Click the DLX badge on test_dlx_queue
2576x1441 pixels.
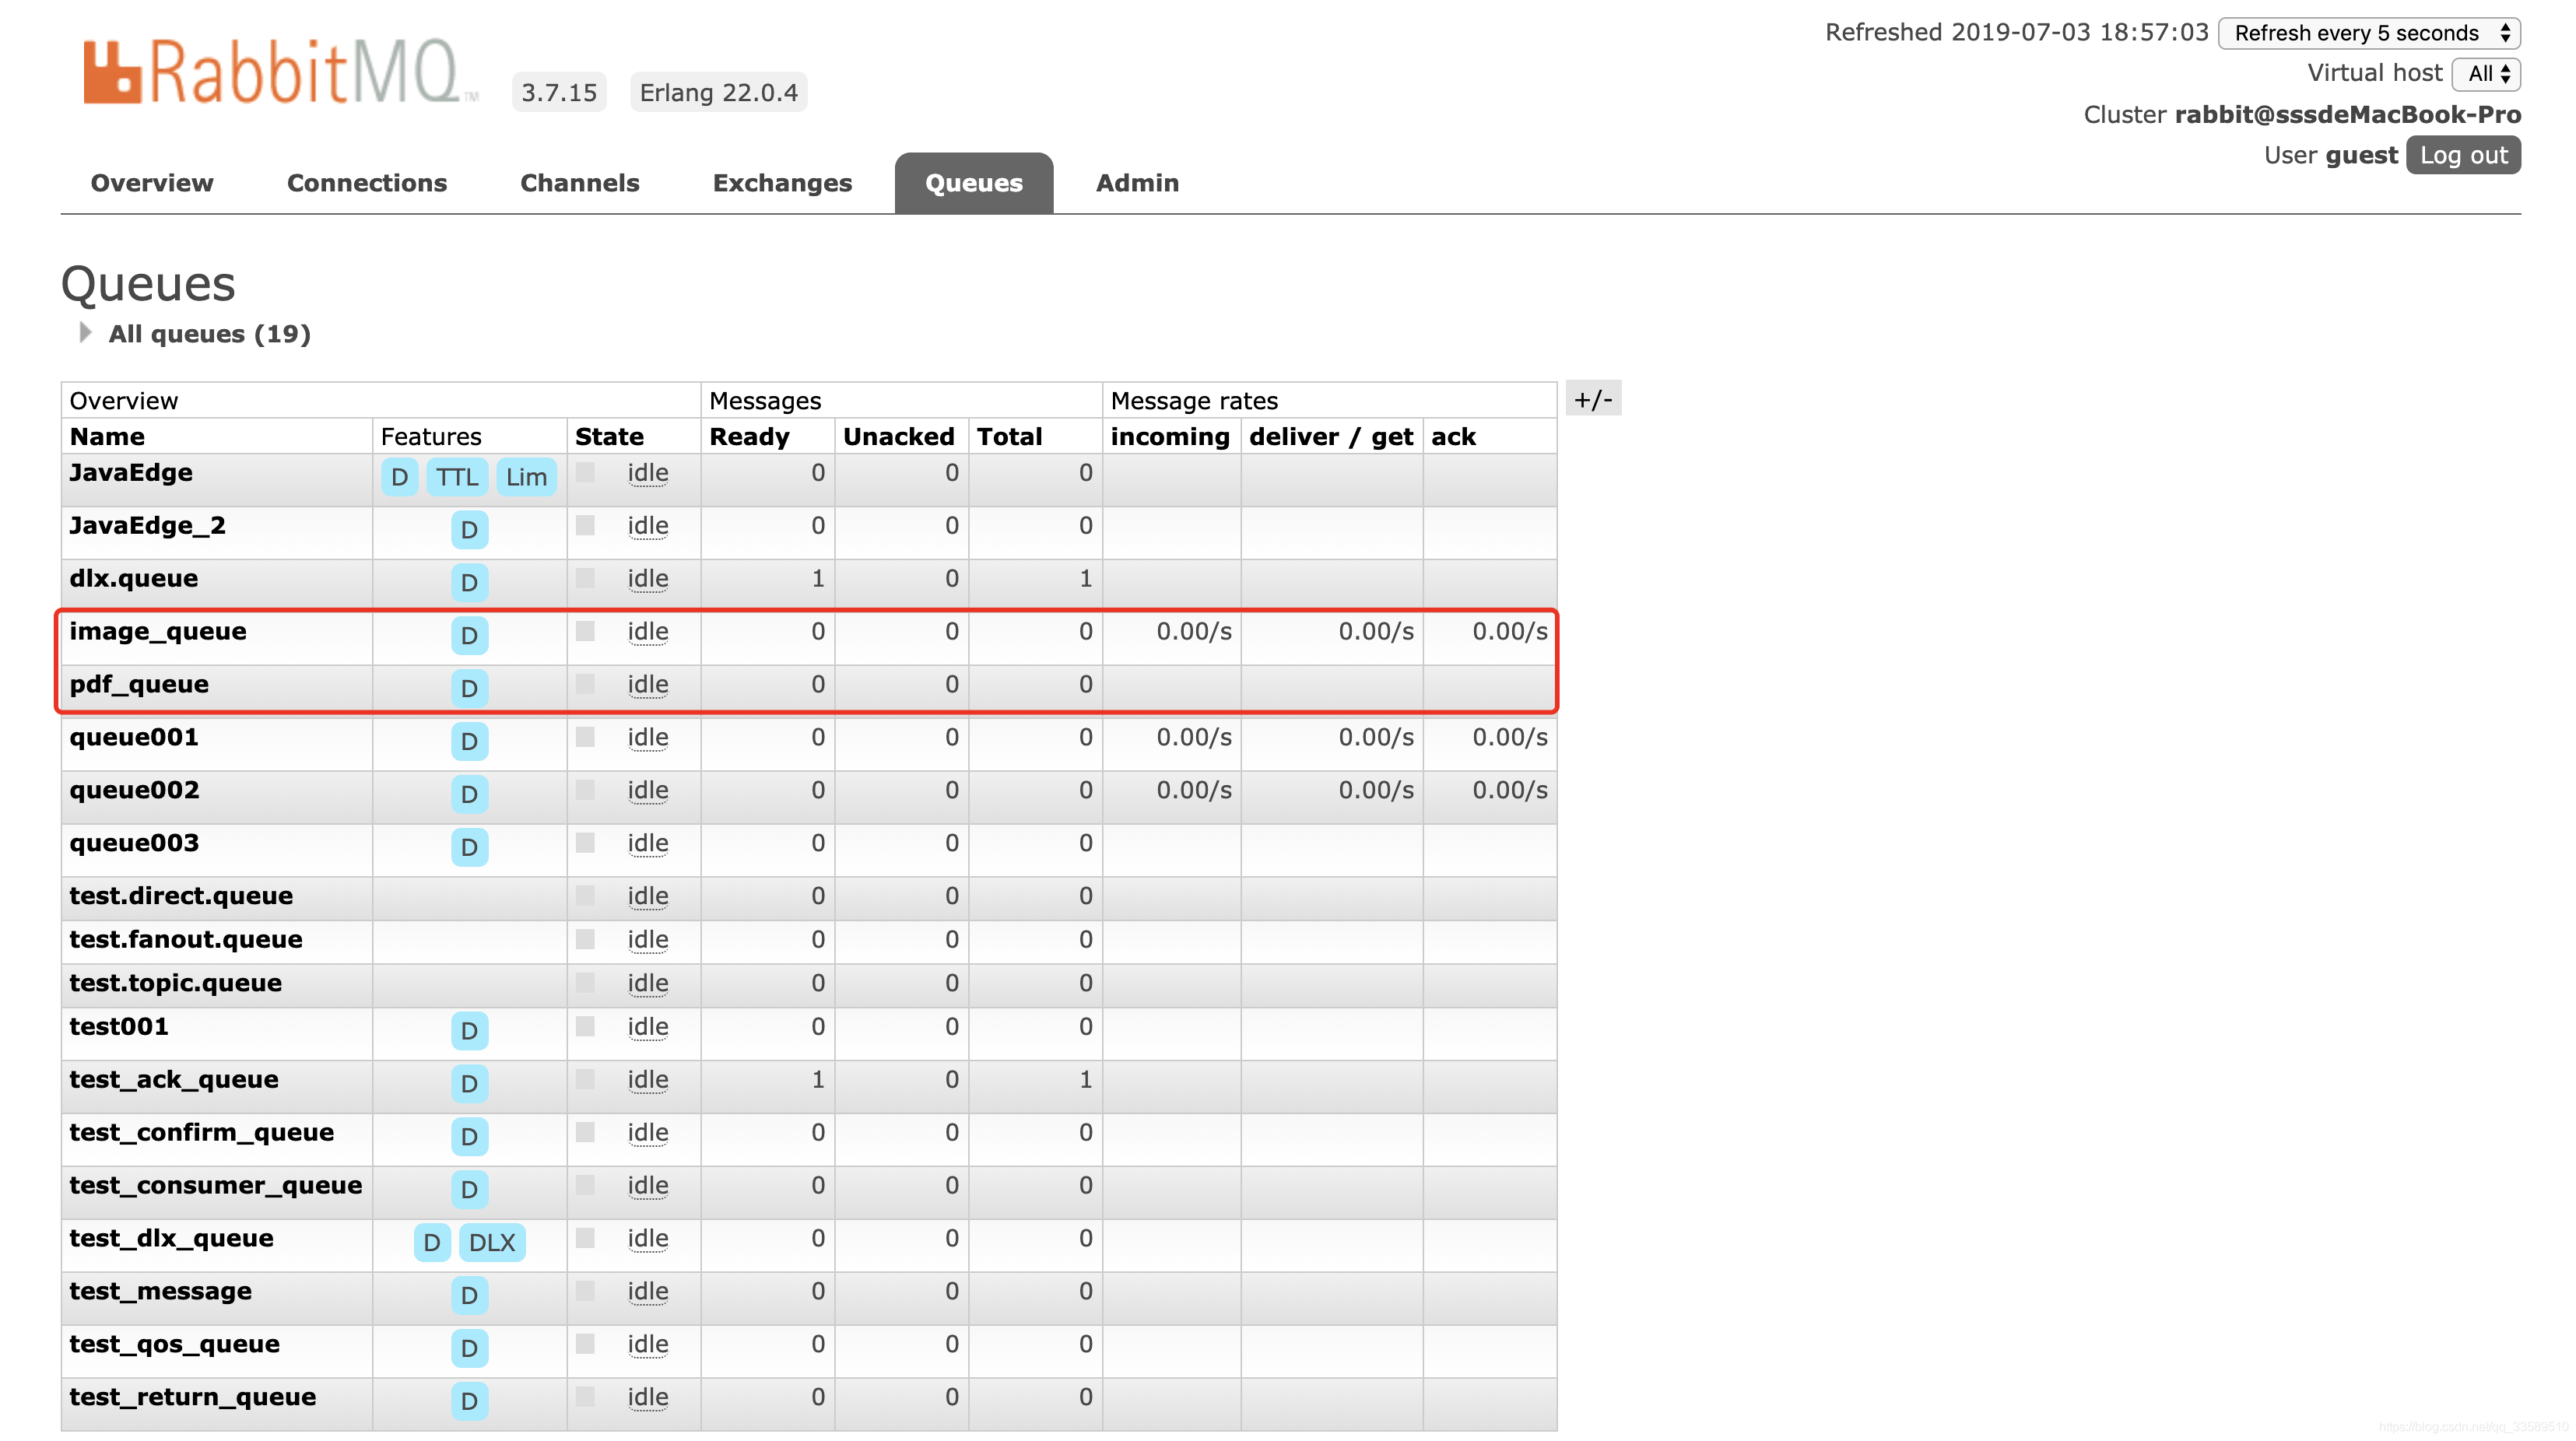point(492,1242)
